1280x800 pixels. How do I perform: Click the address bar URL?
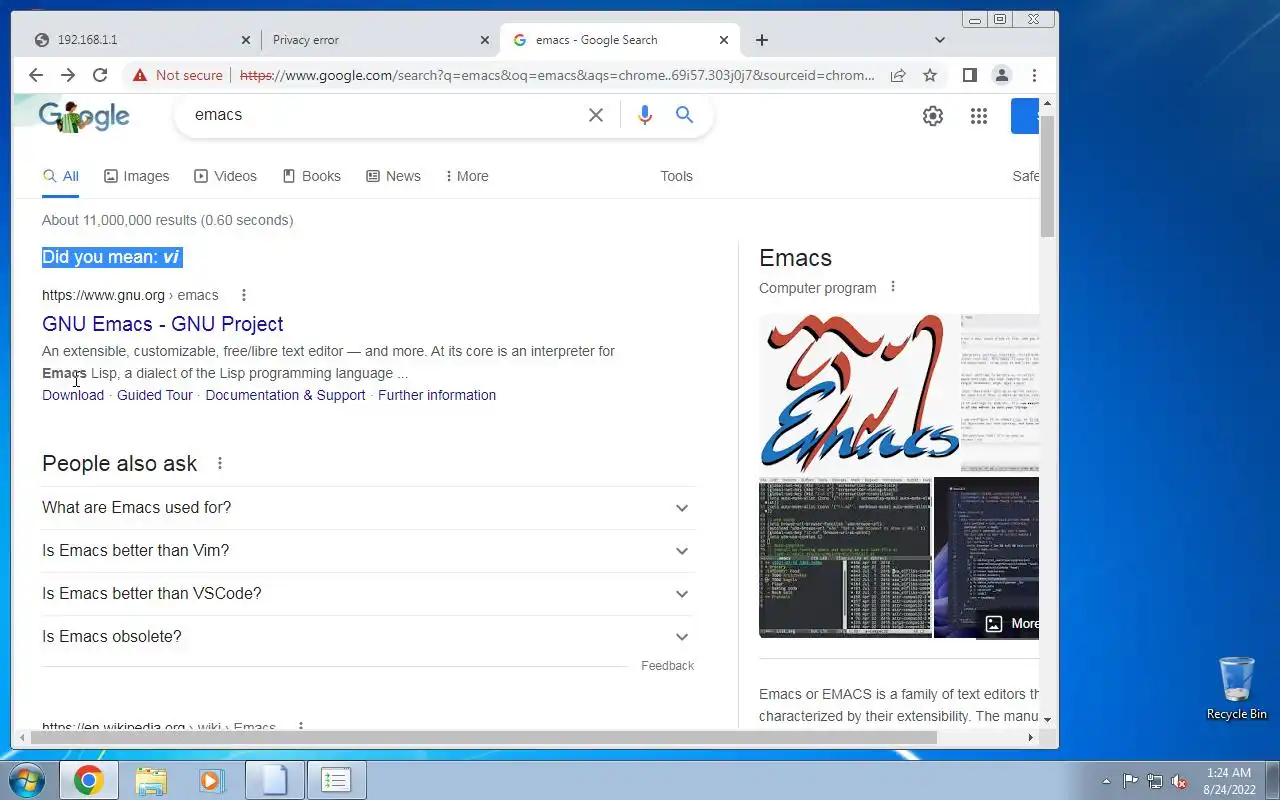click(557, 75)
